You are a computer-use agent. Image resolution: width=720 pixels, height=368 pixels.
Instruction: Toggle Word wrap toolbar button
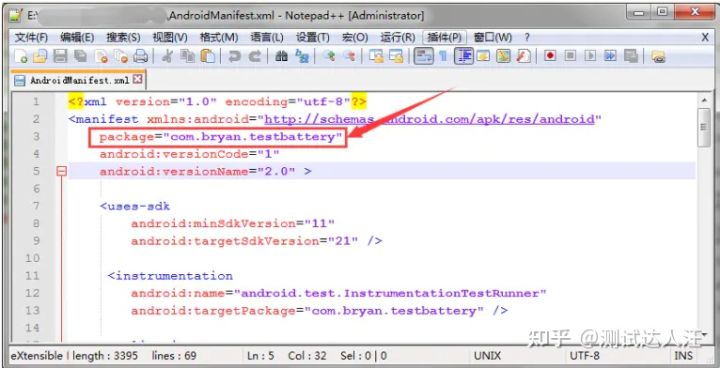coord(423,56)
